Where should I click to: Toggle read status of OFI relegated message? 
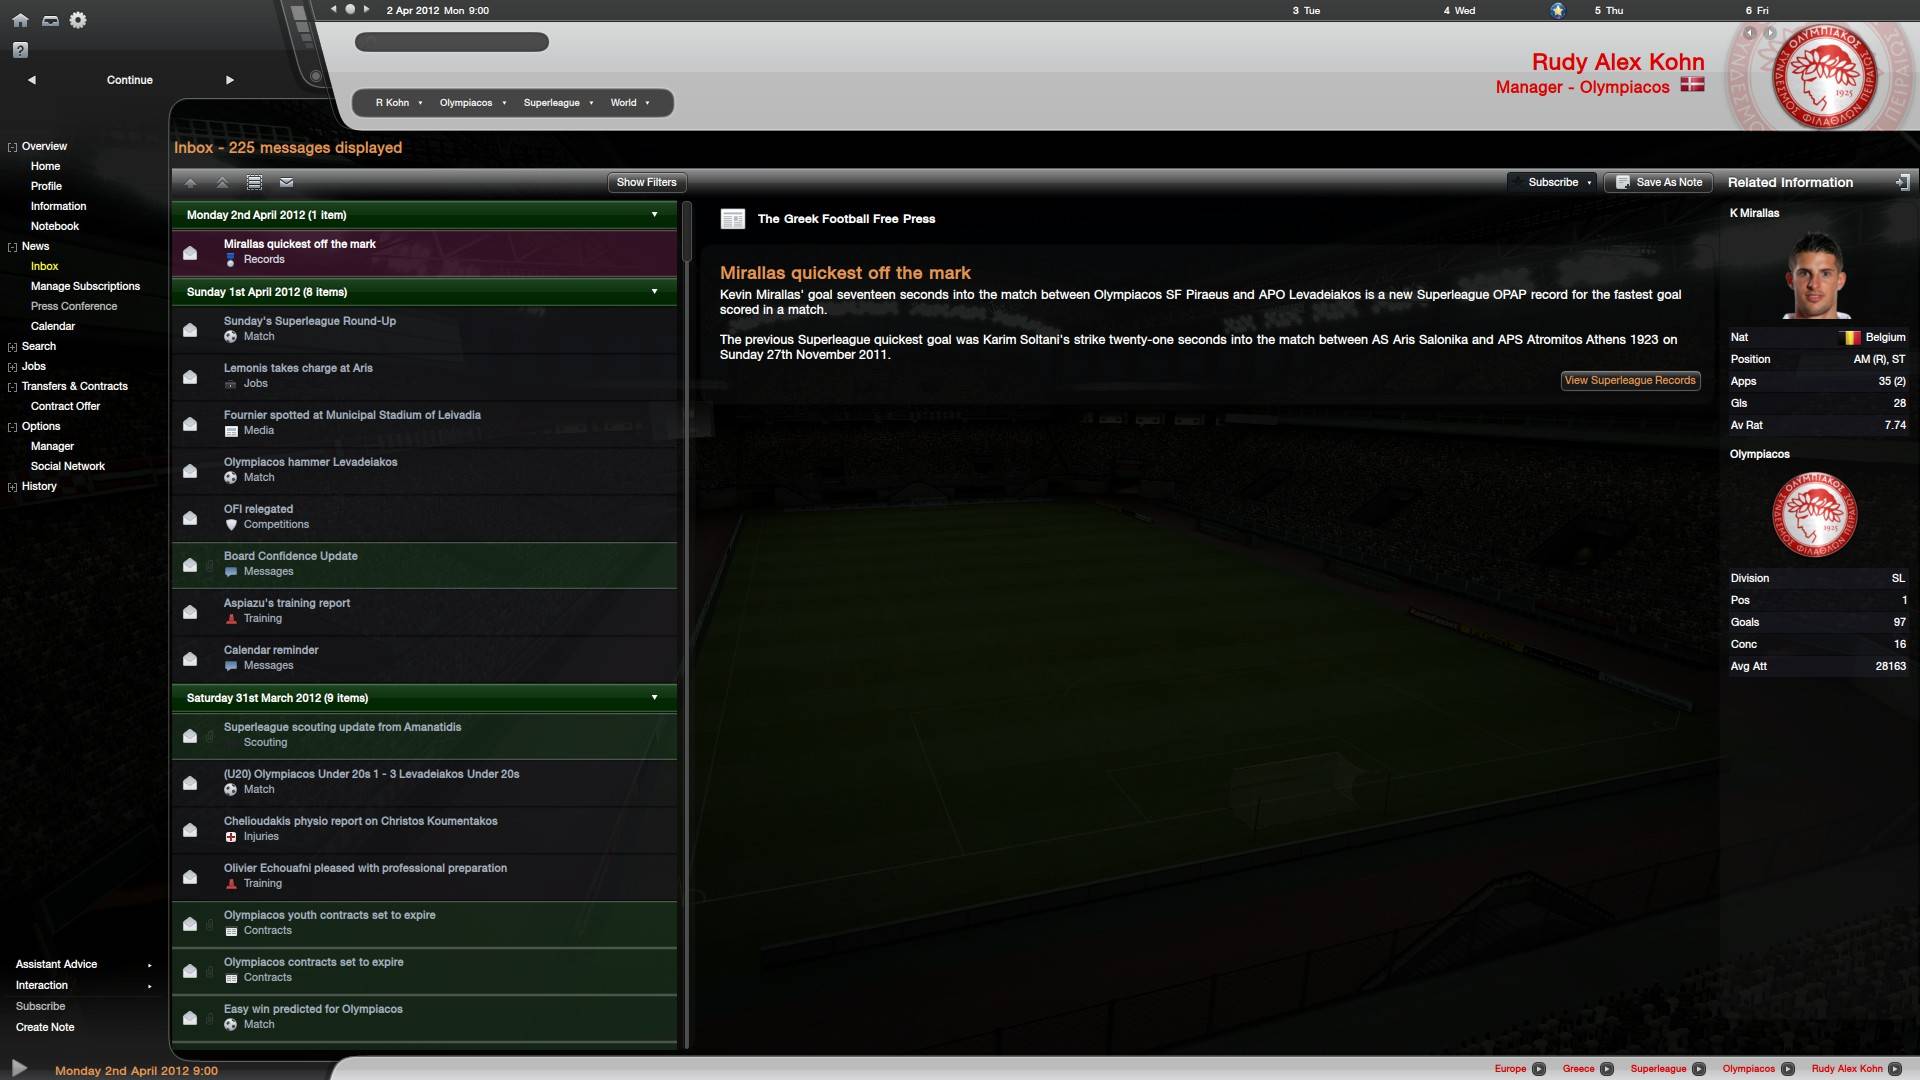click(190, 517)
